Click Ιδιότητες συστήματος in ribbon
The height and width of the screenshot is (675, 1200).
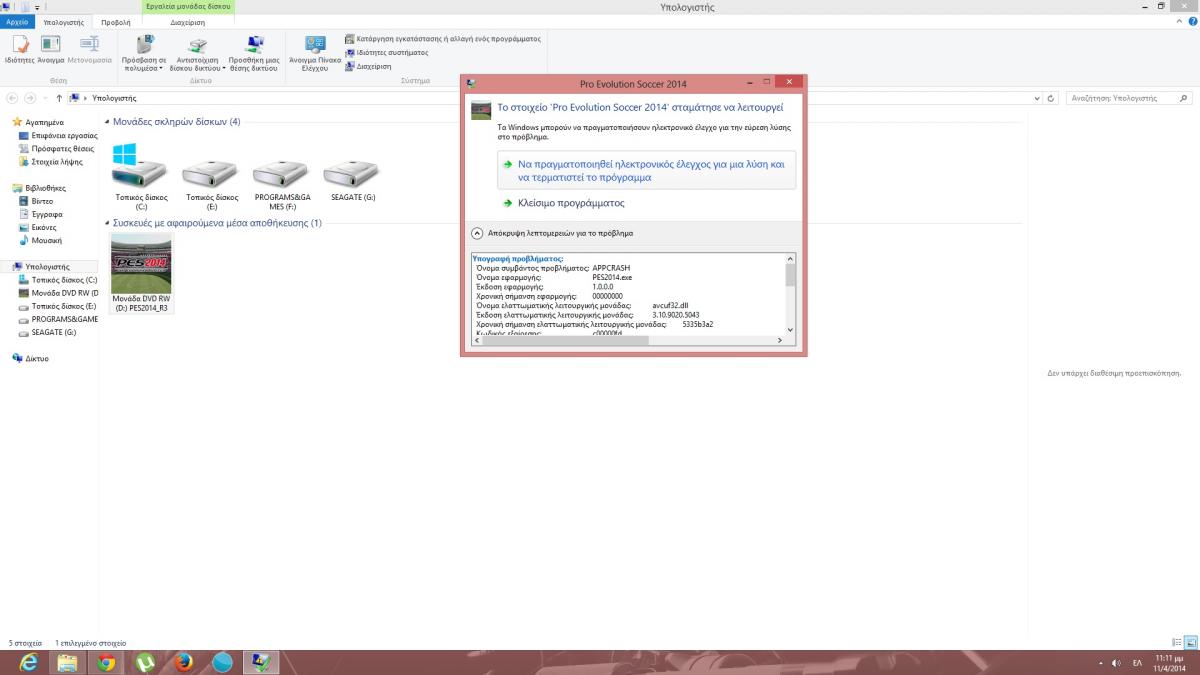pyautogui.click(x=386, y=52)
